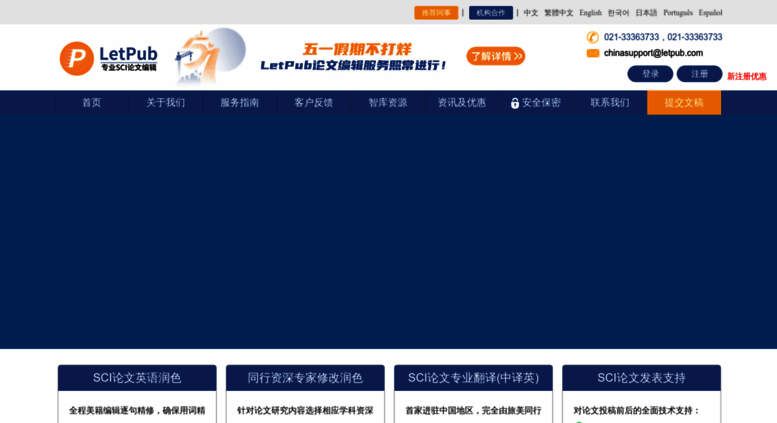
Task: Open 客户反馈 menu item
Action: click(314, 103)
